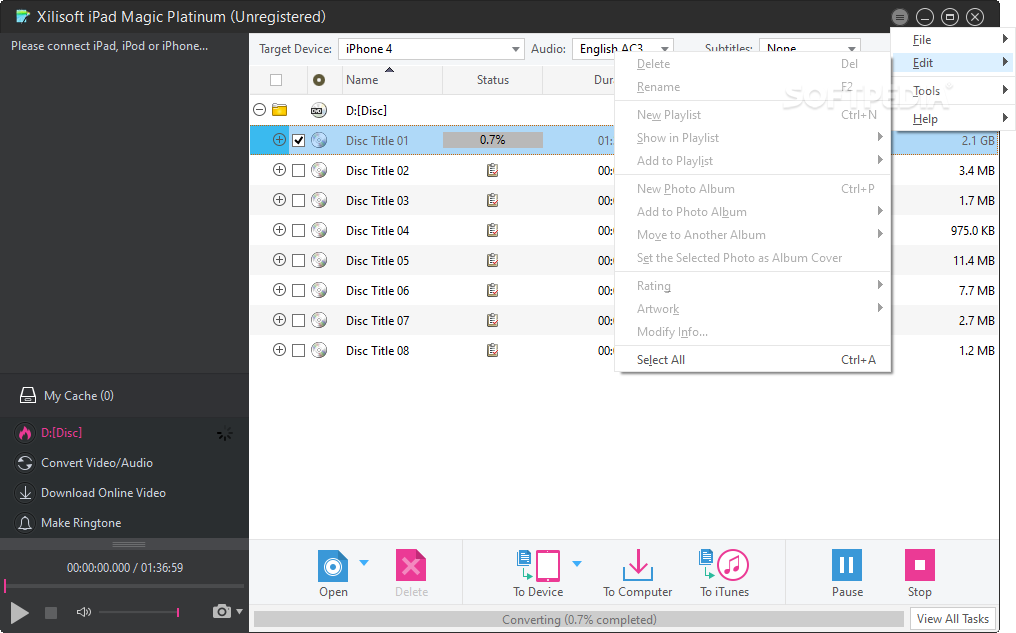Image resolution: width=1016 pixels, height=633 pixels.
Task: Pause the current conversion
Action: 847,565
